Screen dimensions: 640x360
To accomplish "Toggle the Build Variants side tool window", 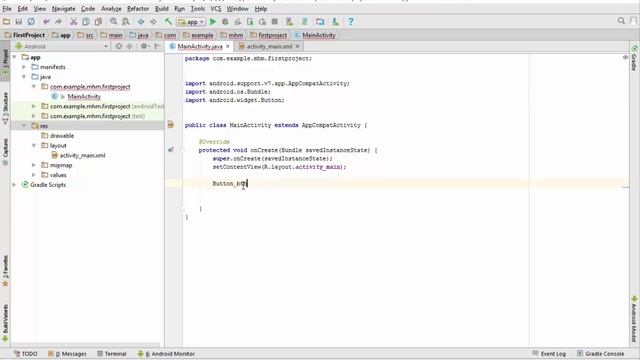I will (x=5, y=322).
